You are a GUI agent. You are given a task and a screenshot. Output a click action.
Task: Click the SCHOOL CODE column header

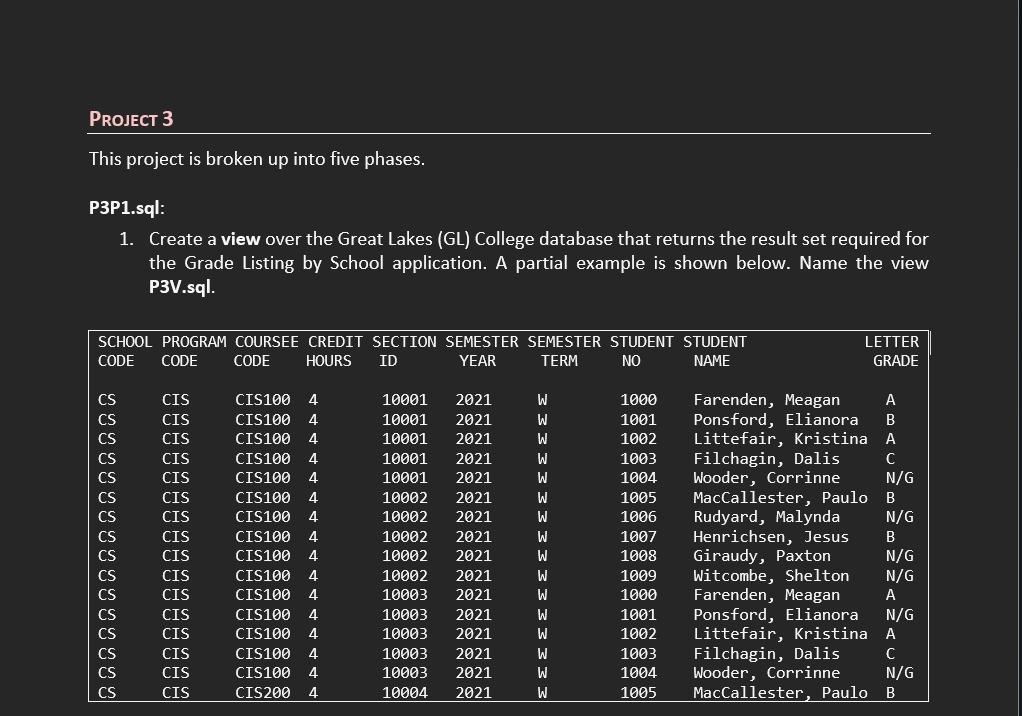[124, 351]
